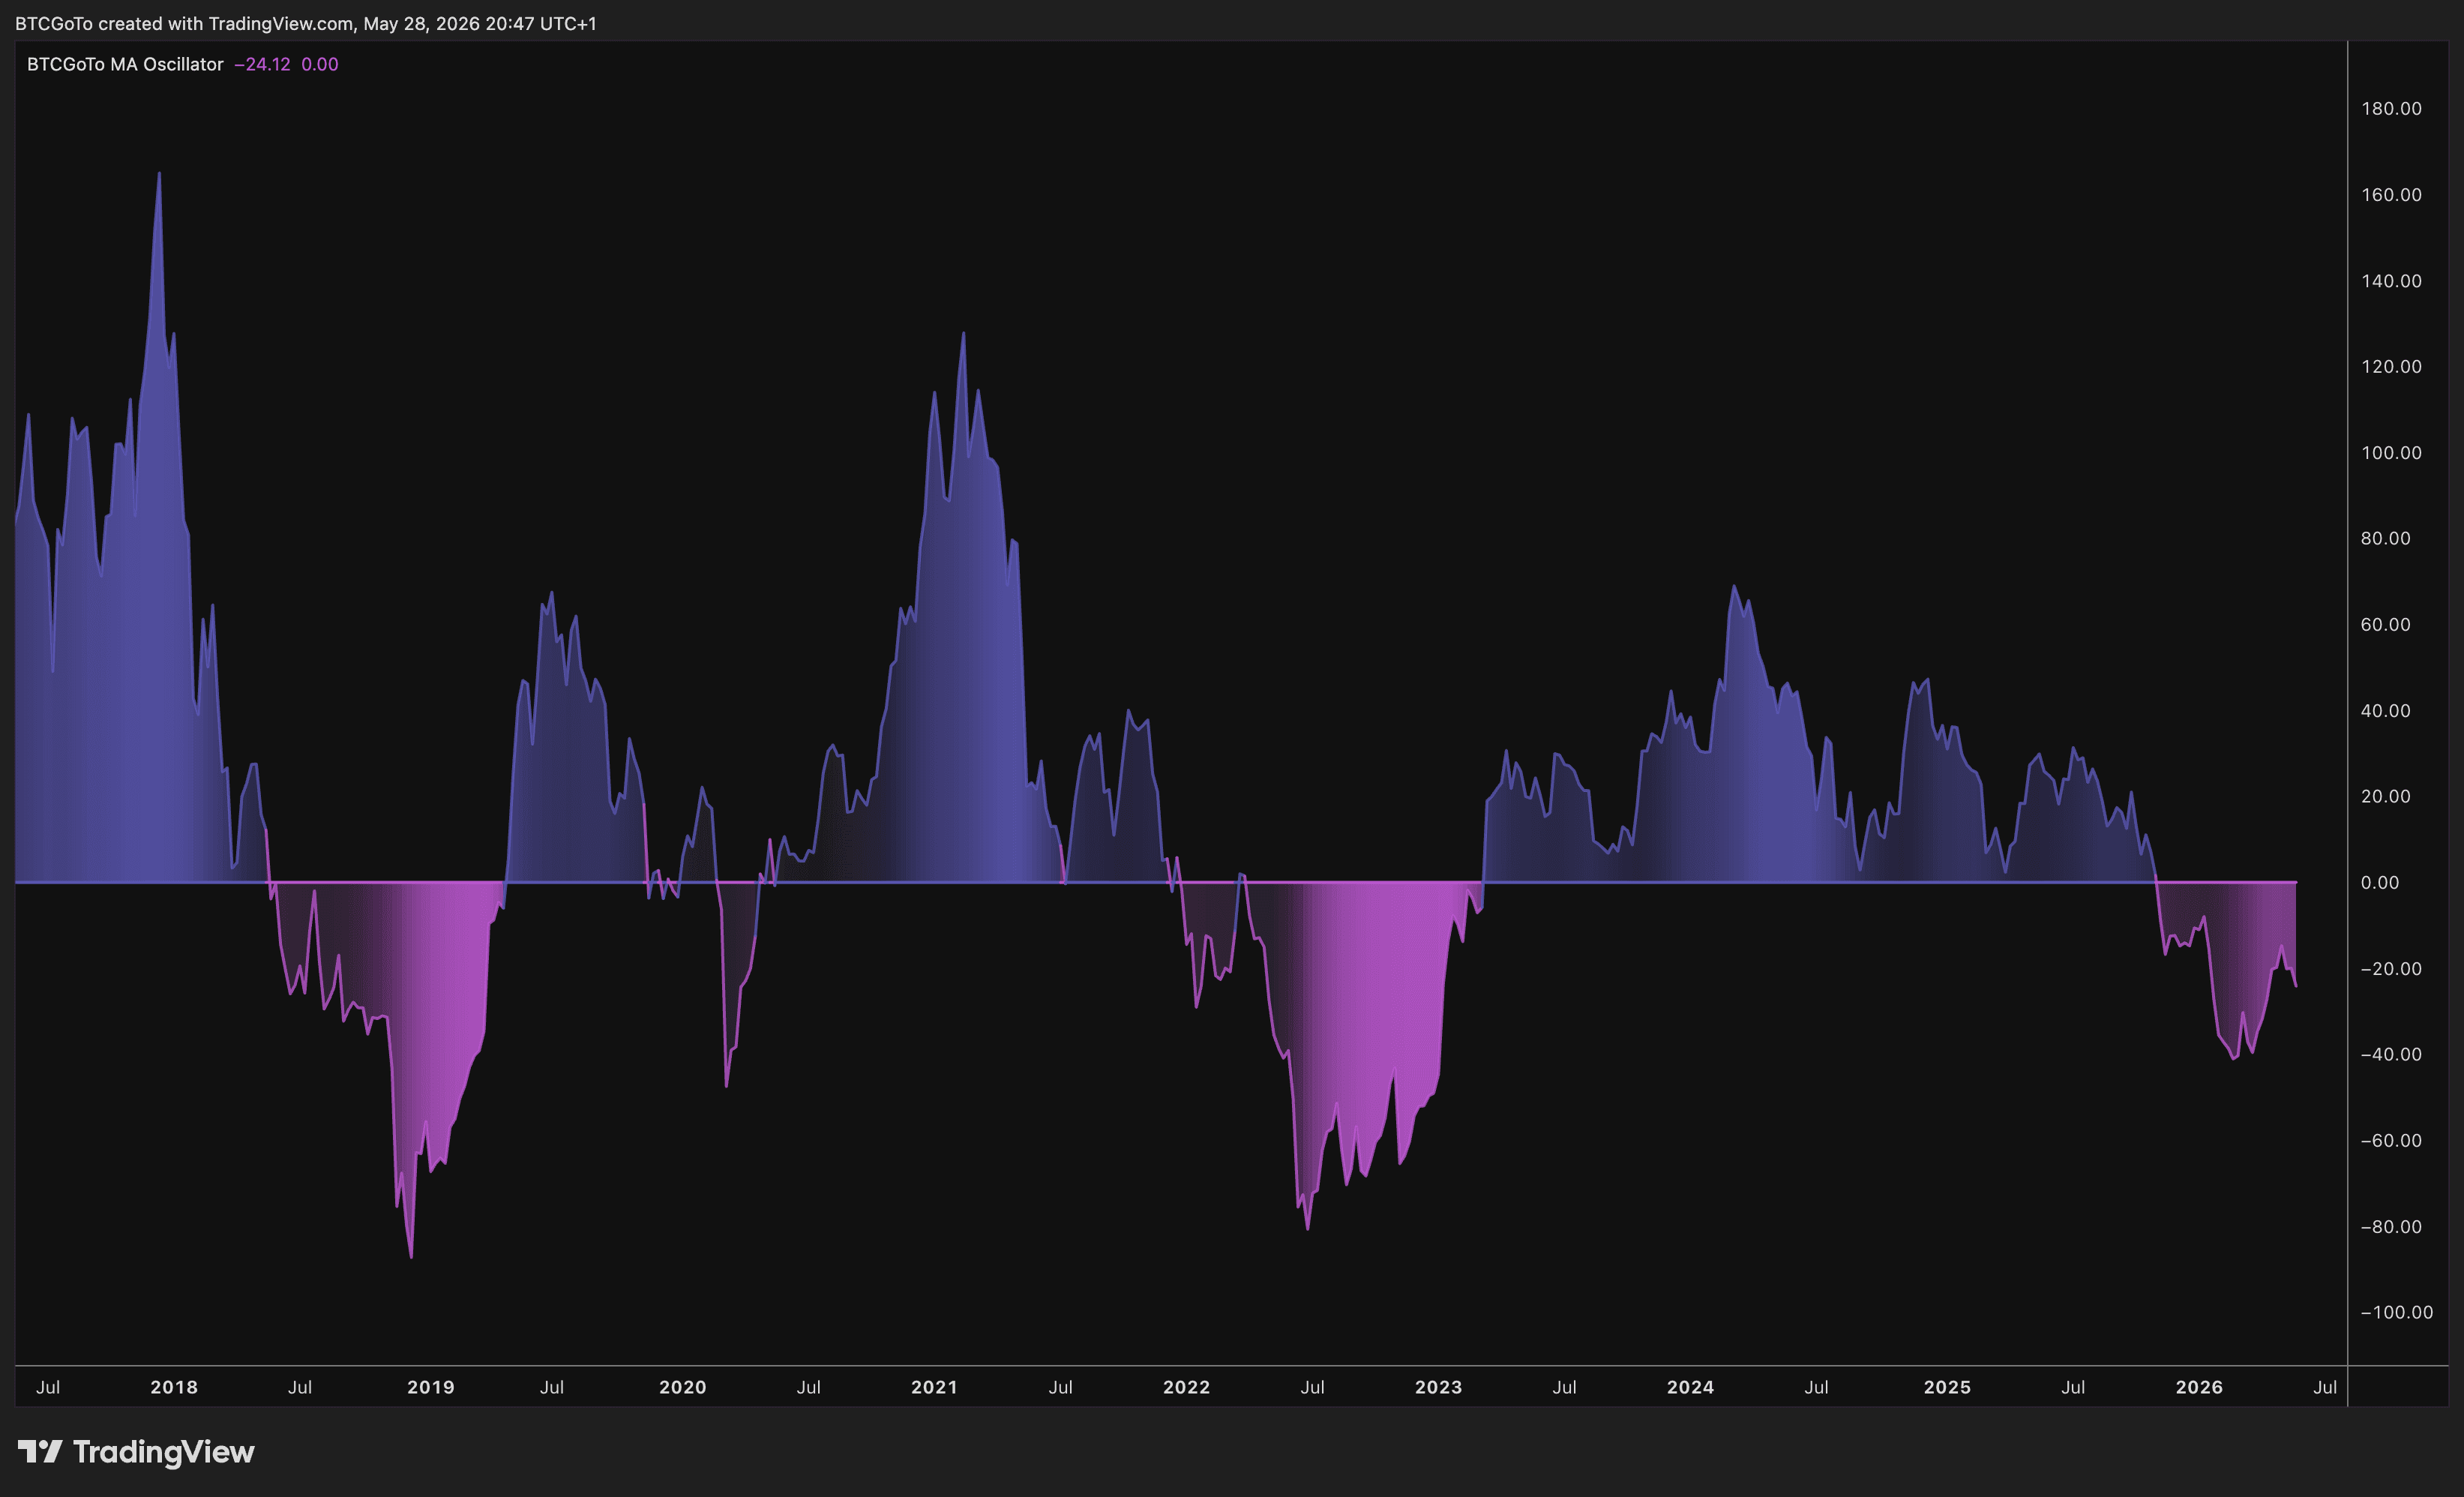The image size is (2464, 1497).
Task: Click the TradingView logo icon
Action: (x=40, y=1451)
